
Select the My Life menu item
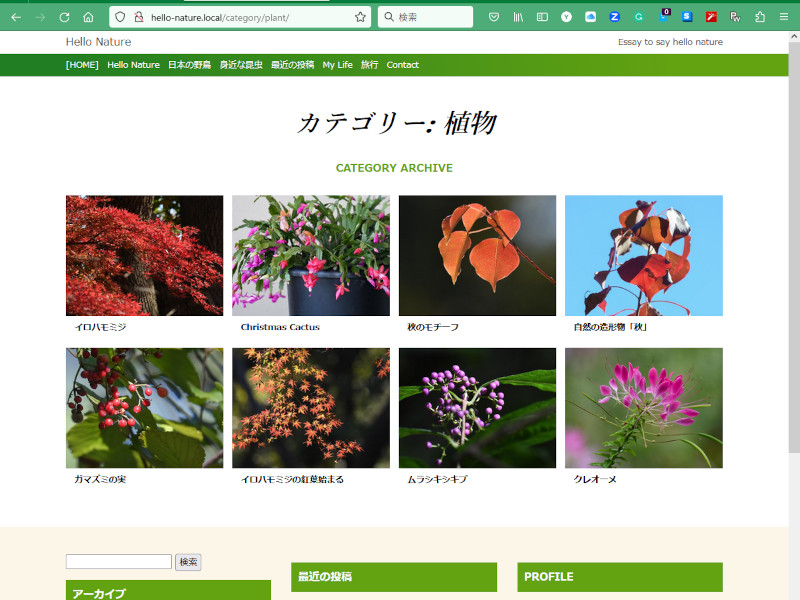coord(337,65)
